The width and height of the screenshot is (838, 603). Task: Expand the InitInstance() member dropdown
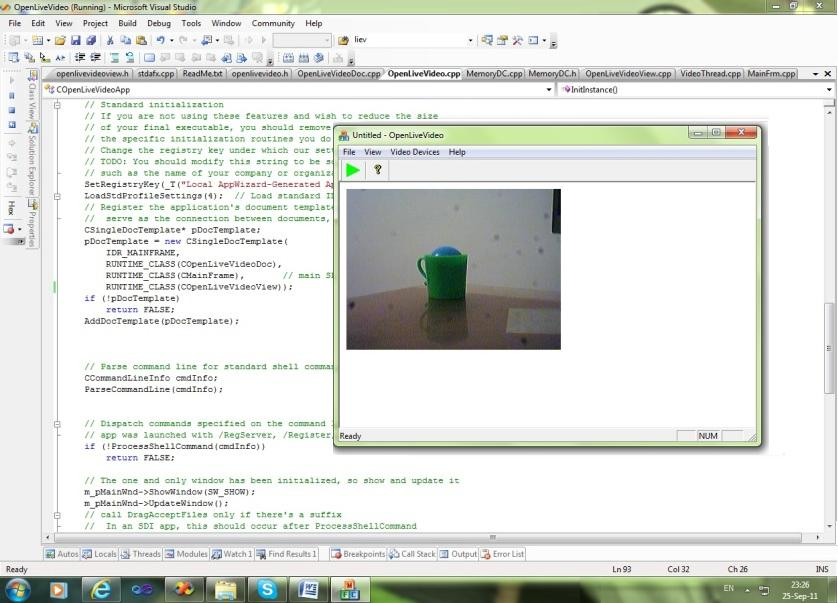pos(829,90)
